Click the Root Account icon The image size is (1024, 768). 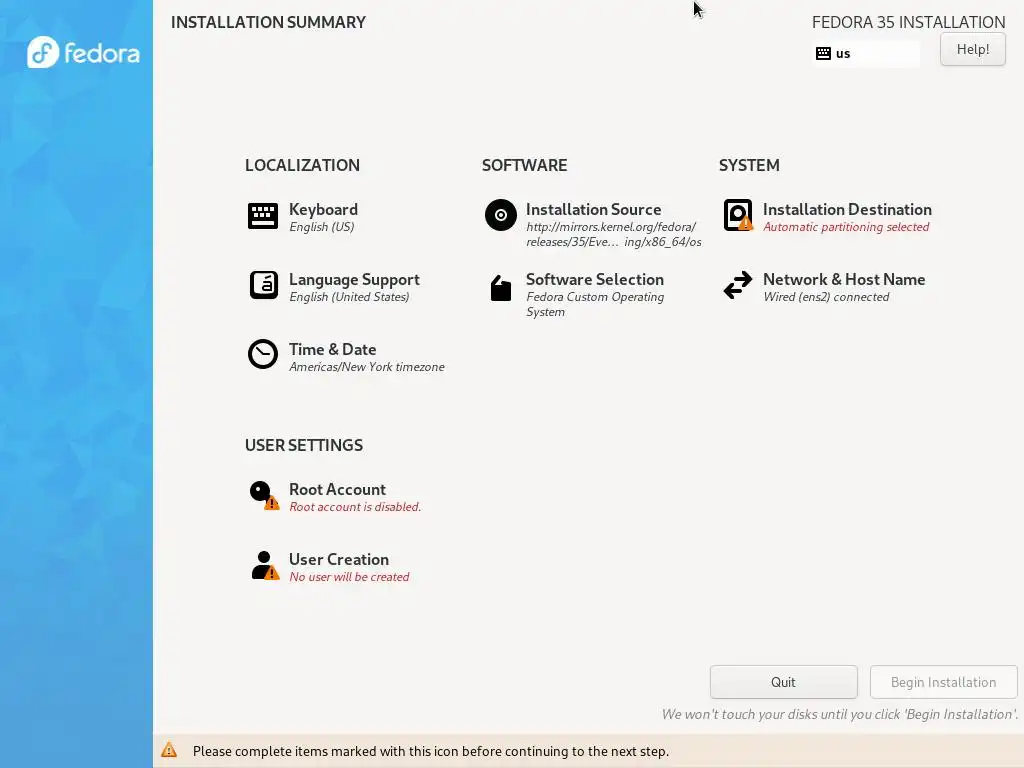(x=264, y=496)
